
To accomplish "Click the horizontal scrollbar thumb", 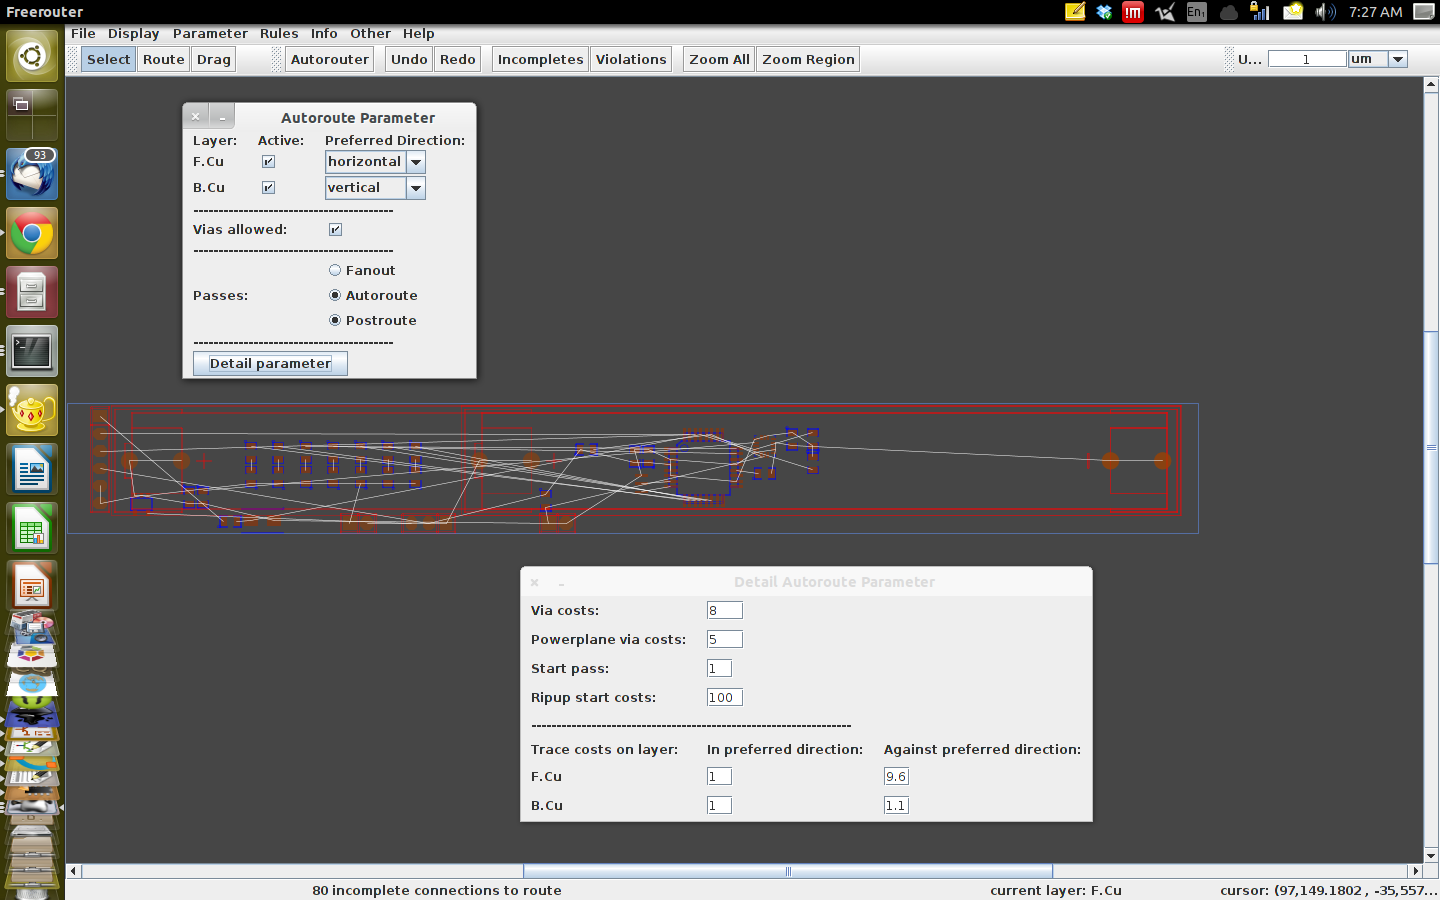I will click(x=788, y=871).
